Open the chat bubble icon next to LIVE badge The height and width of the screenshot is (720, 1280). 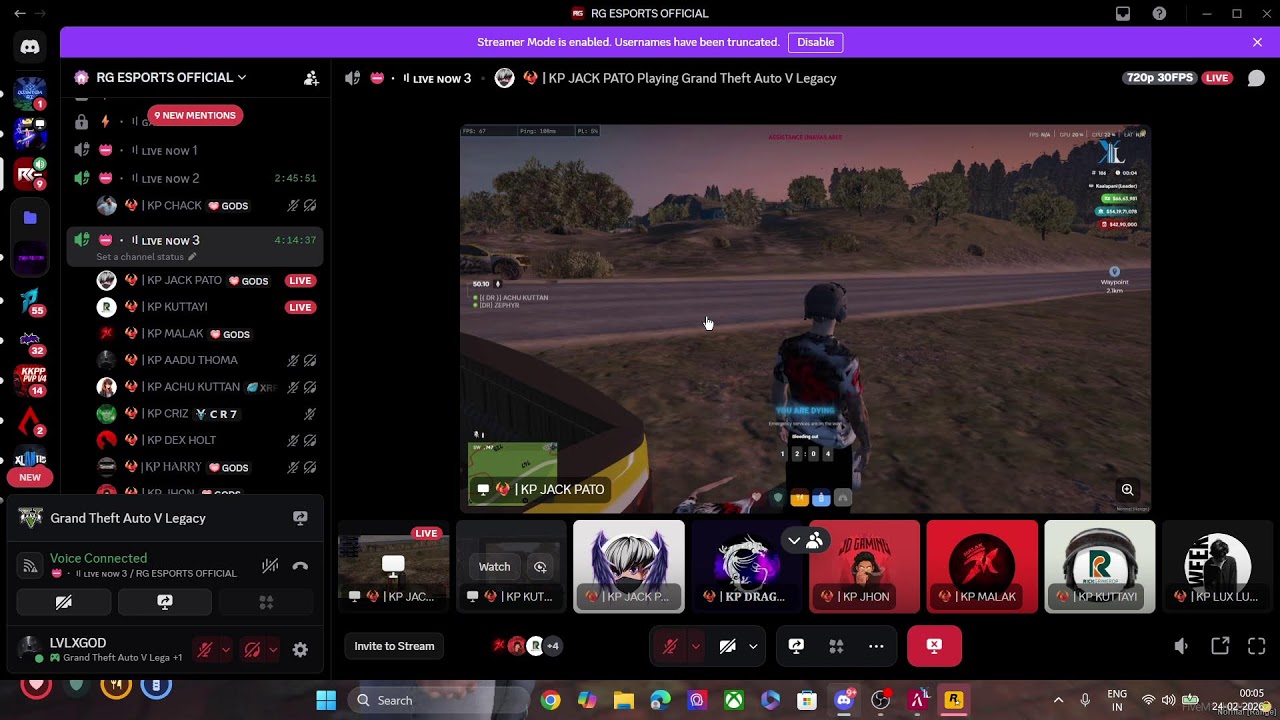point(1256,78)
